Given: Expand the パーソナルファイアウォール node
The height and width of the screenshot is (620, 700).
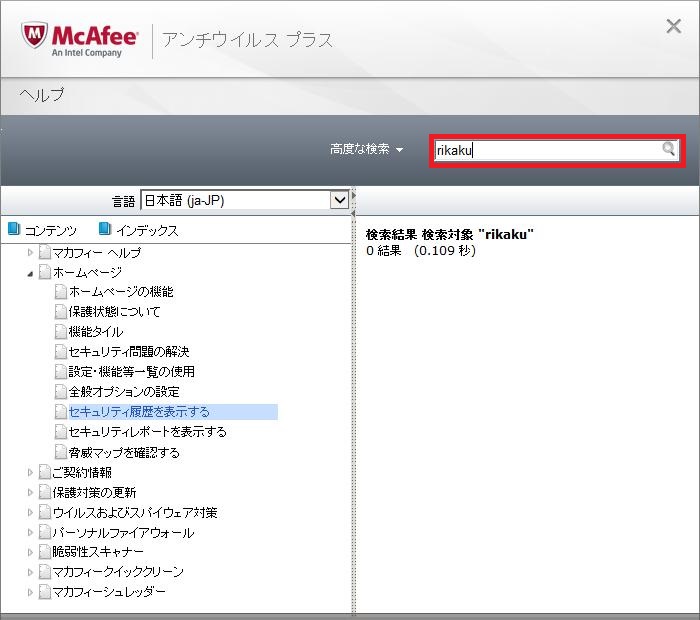Looking at the screenshot, I should [x=30, y=533].
